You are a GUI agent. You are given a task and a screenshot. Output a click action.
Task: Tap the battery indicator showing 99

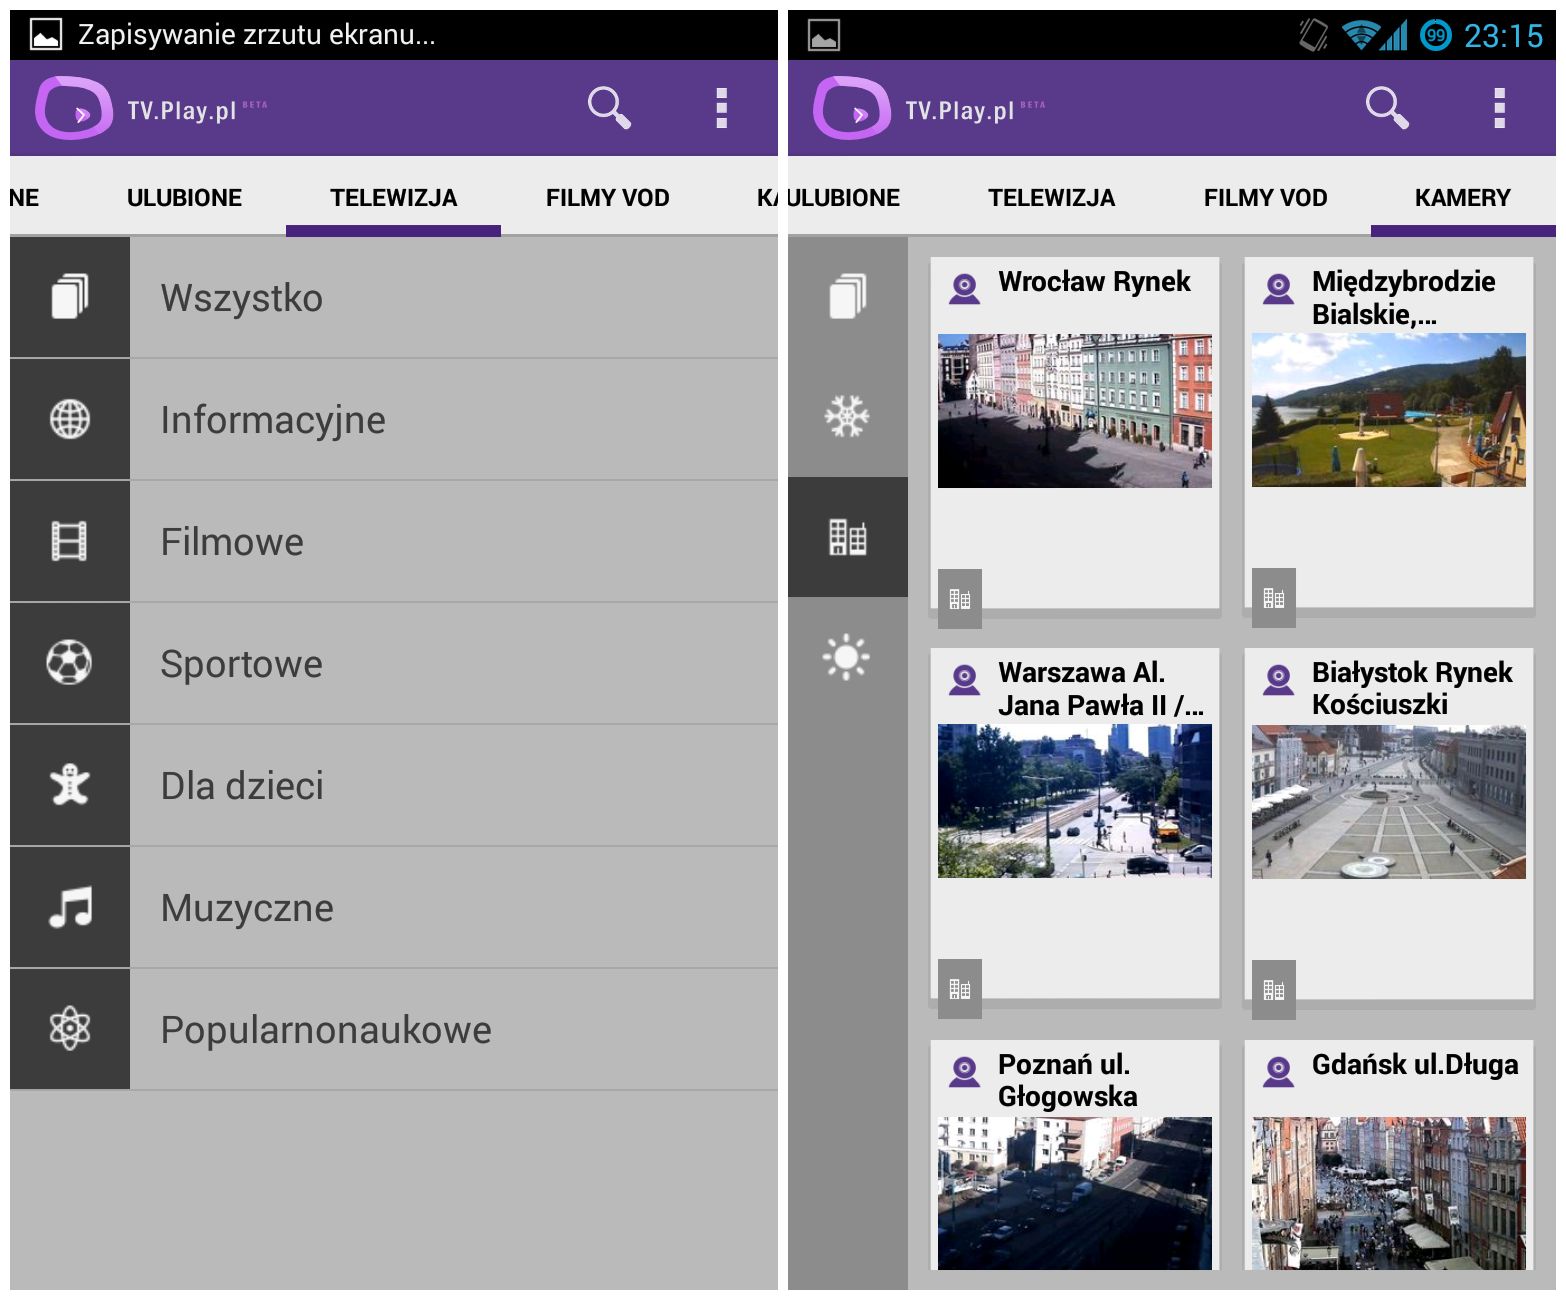[1436, 36]
